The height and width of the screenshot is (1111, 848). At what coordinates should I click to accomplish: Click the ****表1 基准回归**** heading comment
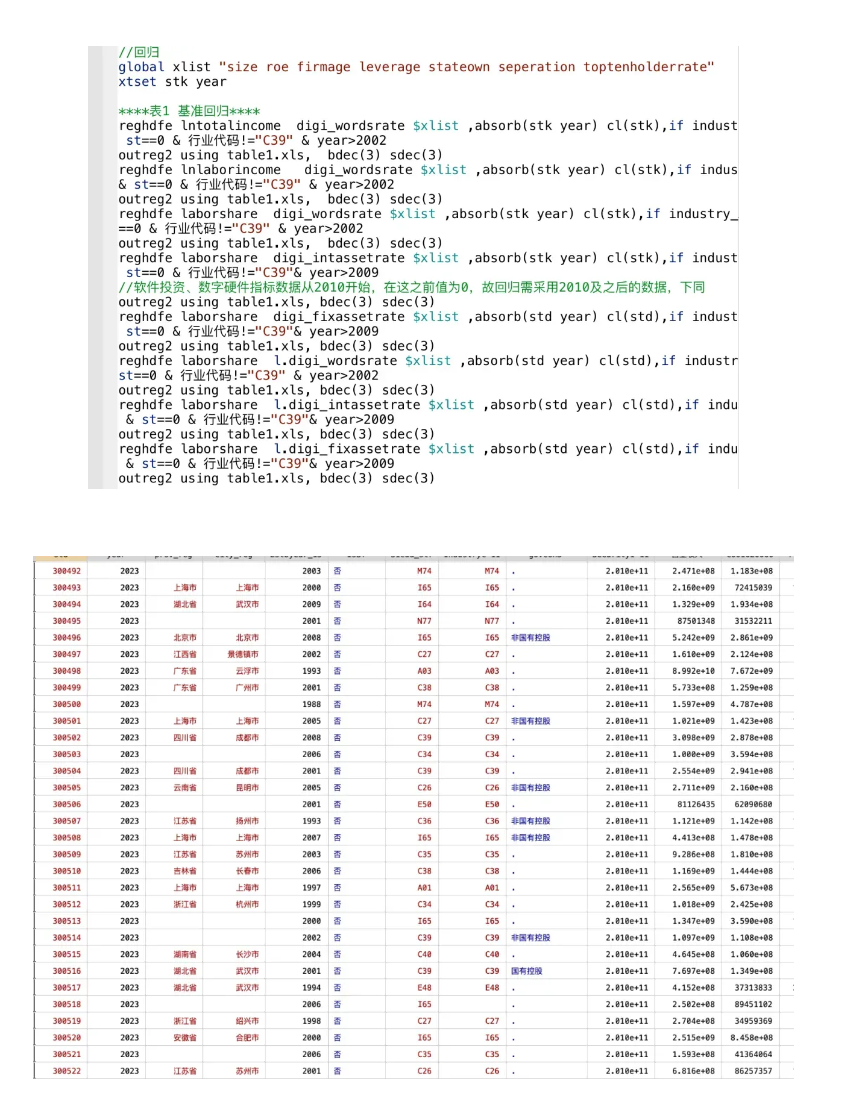189,111
